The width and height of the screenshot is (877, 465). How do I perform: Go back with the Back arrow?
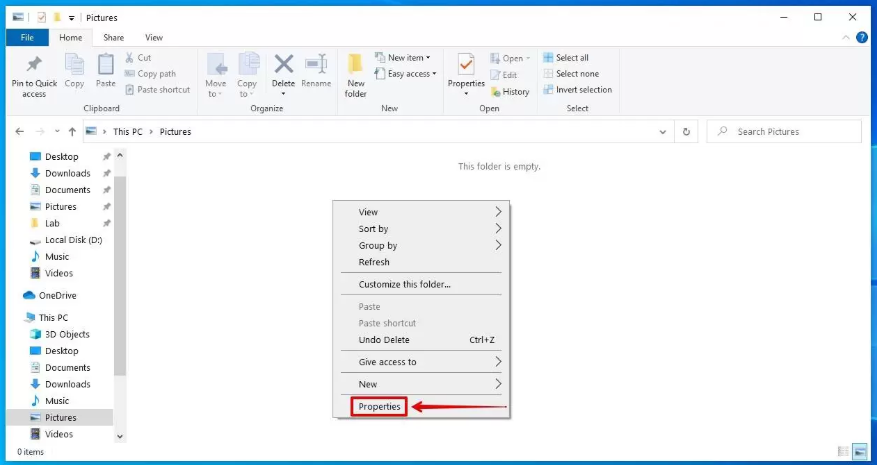(x=20, y=131)
